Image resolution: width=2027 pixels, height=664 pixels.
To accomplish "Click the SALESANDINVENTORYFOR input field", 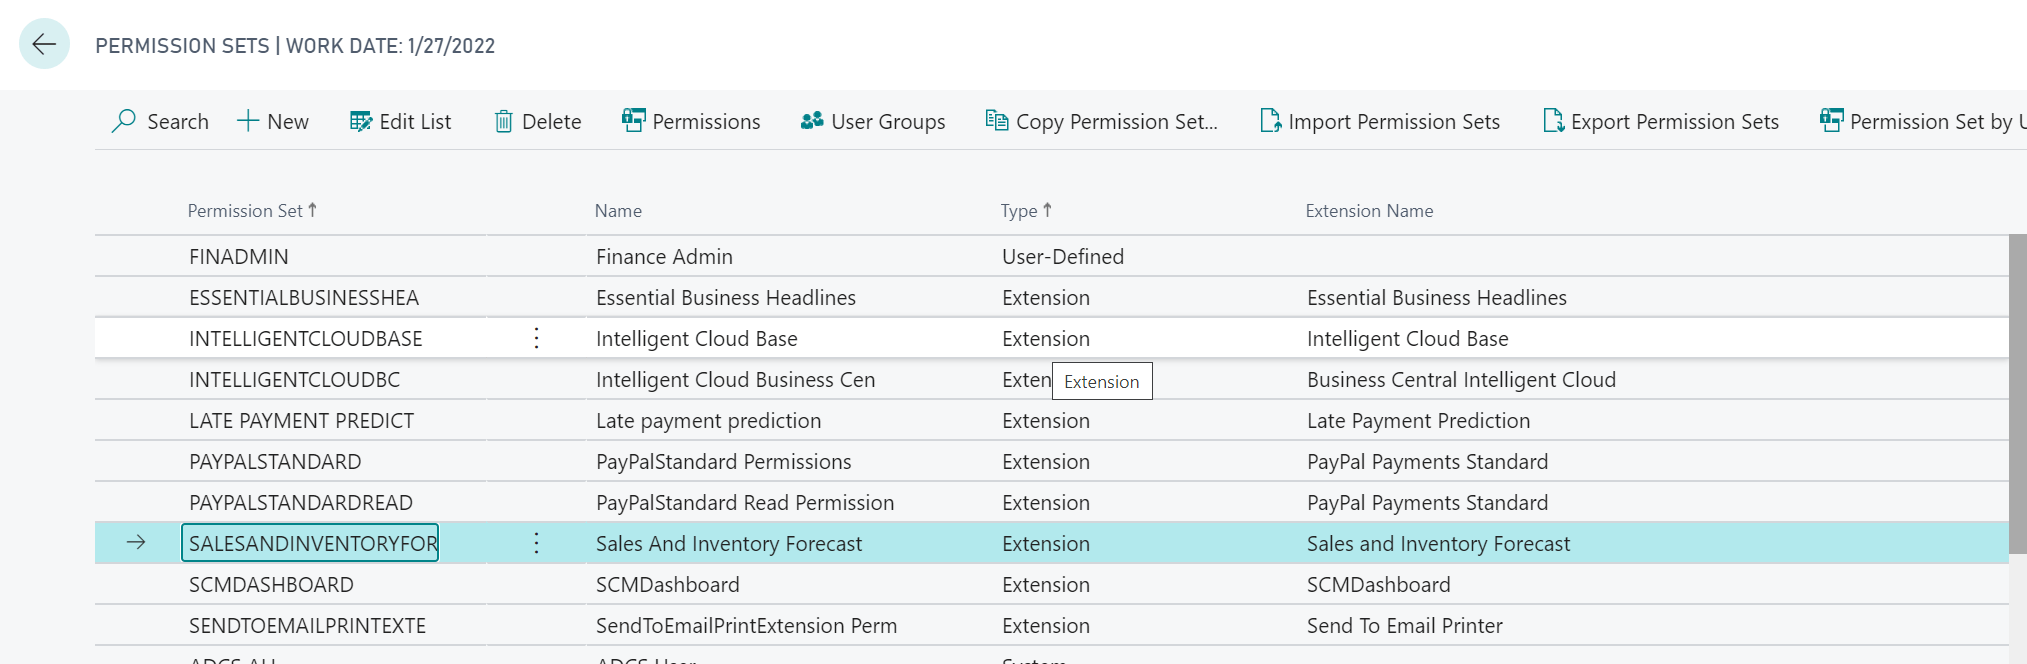I will coord(311,543).
